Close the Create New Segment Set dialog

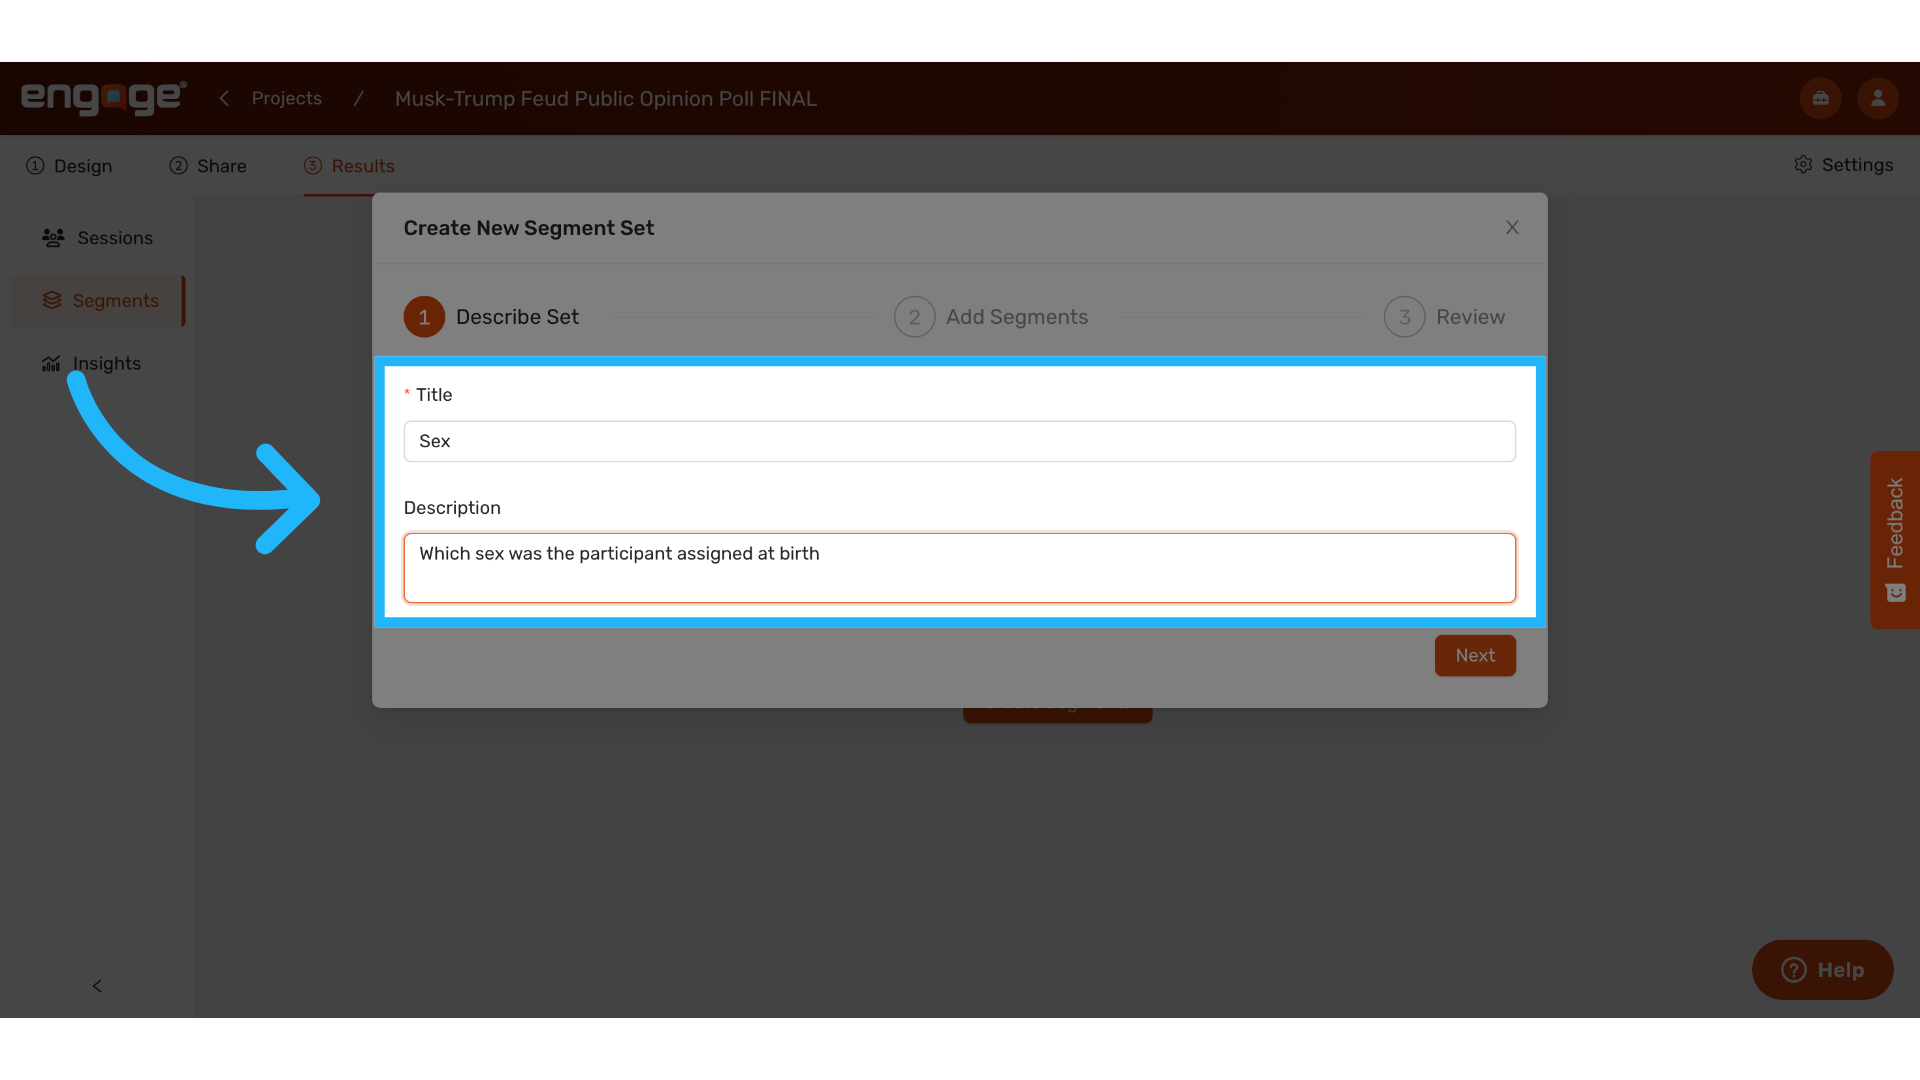click(x=1512, y=228)
